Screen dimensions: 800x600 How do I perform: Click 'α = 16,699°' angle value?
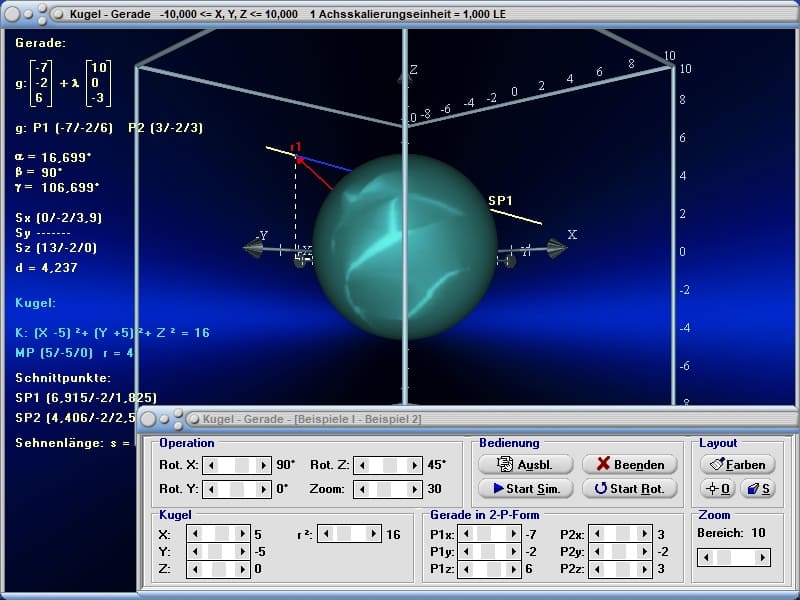tap(53, 157)
